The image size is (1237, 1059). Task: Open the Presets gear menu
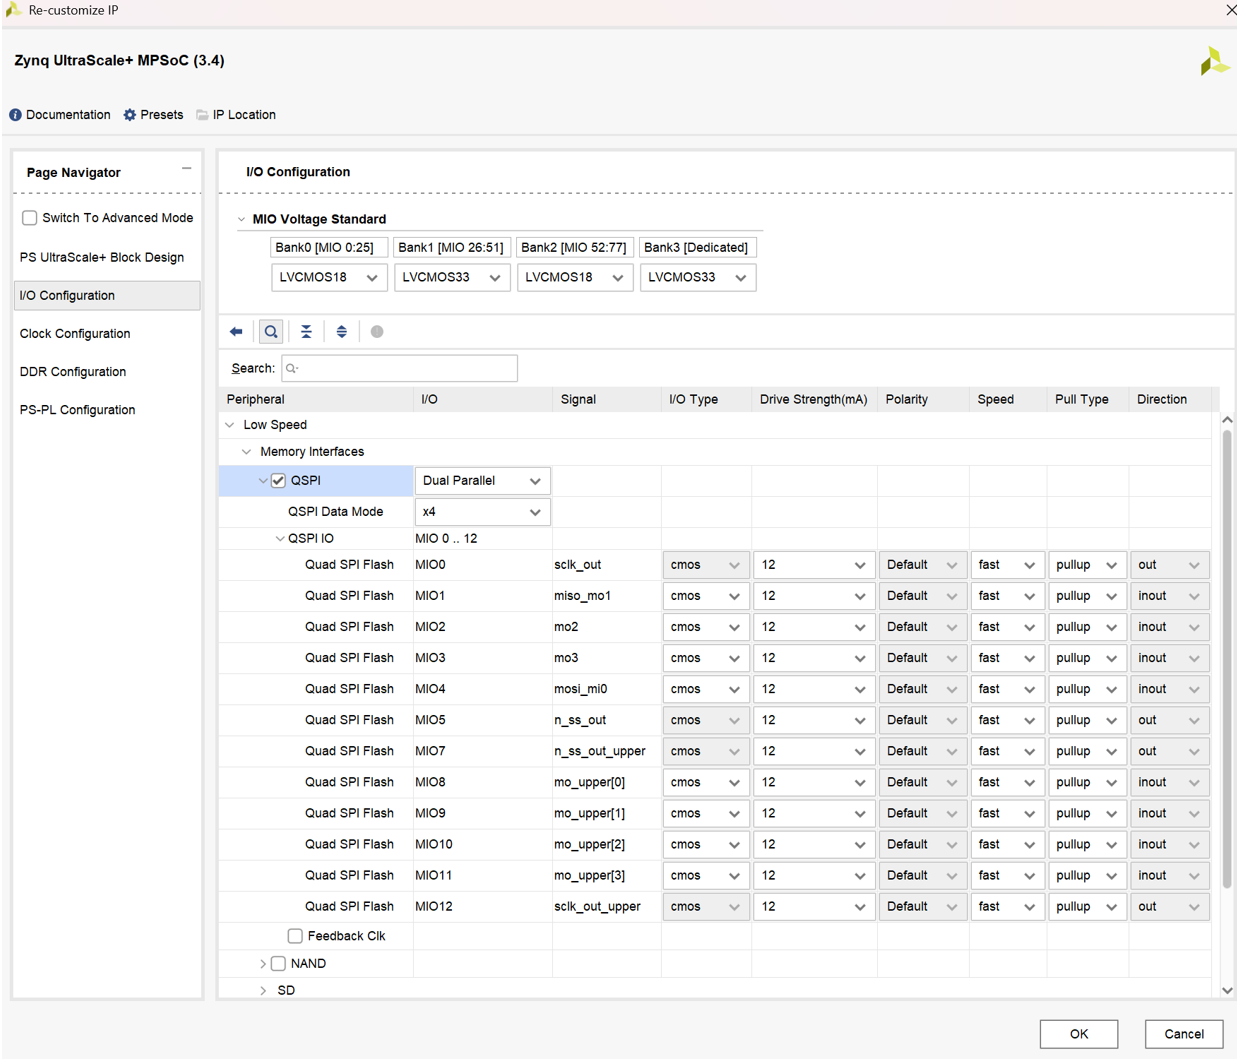point(130,115)
